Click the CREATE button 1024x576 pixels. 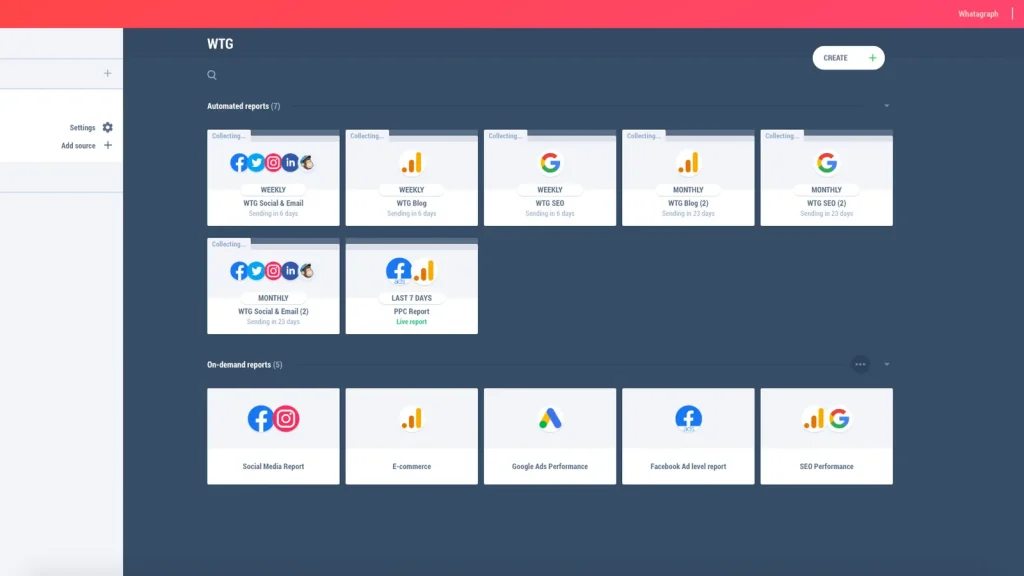pos(848,57)
